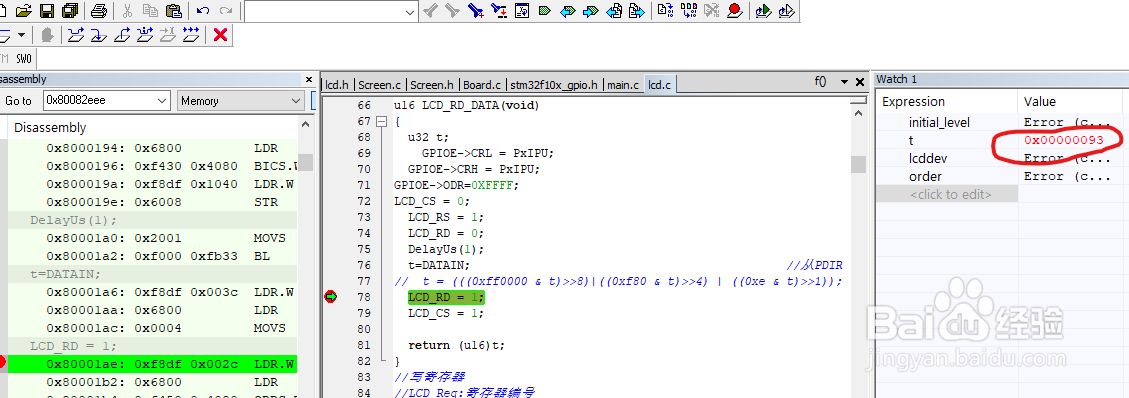
Task: Close the active editor tab
Action: 859,81
